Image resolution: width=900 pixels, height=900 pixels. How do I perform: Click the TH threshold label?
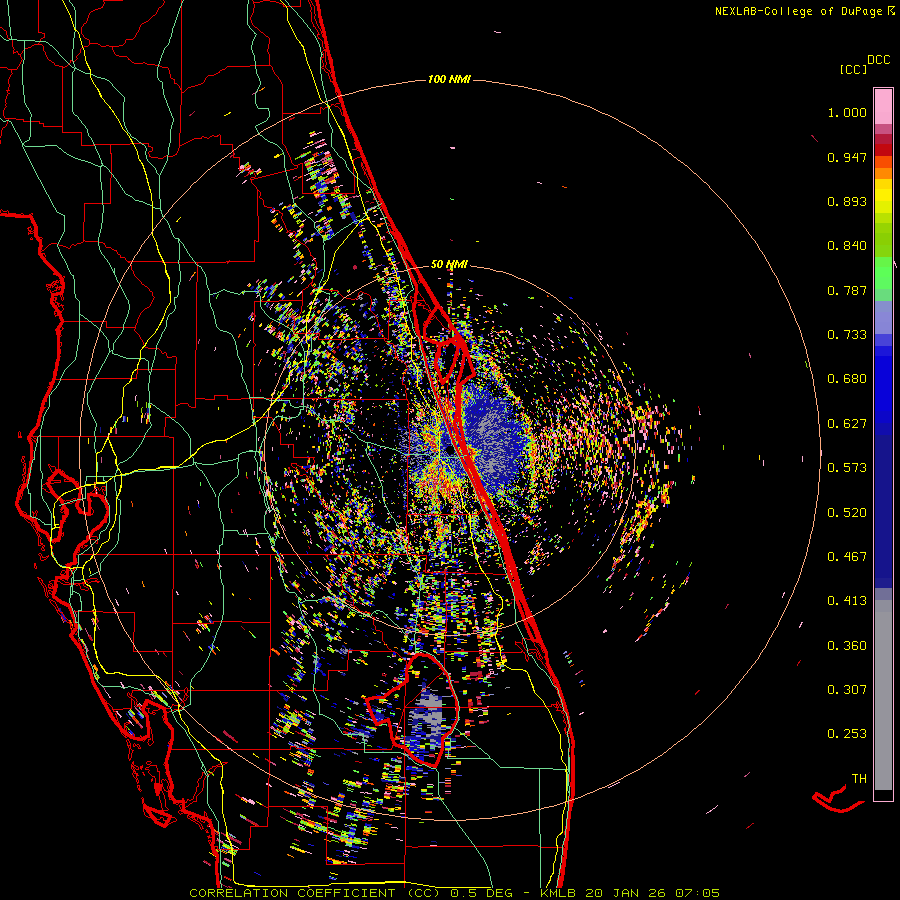pyautogui.click(x=859, y=779)
